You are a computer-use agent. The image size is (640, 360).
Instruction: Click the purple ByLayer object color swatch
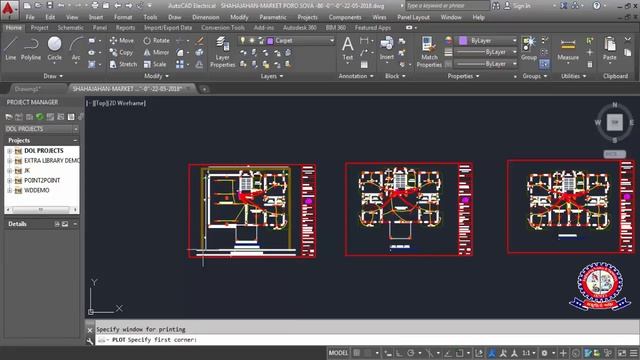463,40
